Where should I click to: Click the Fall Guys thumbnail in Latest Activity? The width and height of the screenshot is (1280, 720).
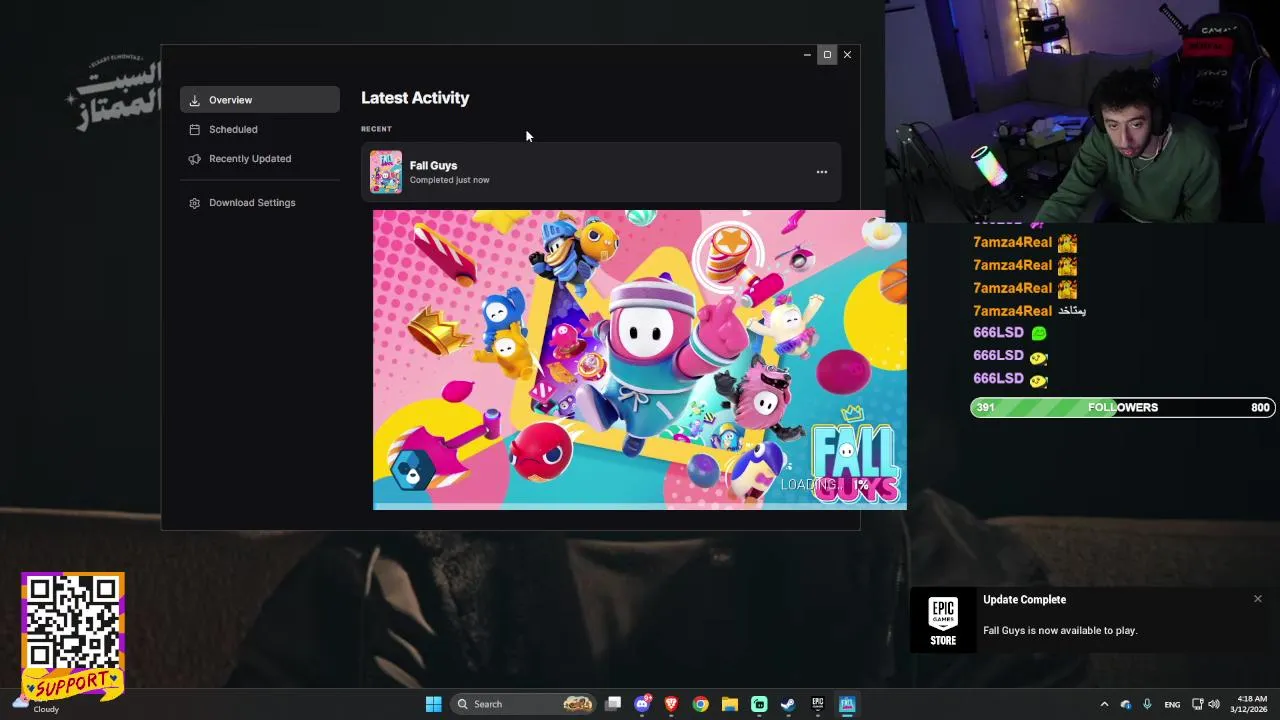[x=386, y=172]
